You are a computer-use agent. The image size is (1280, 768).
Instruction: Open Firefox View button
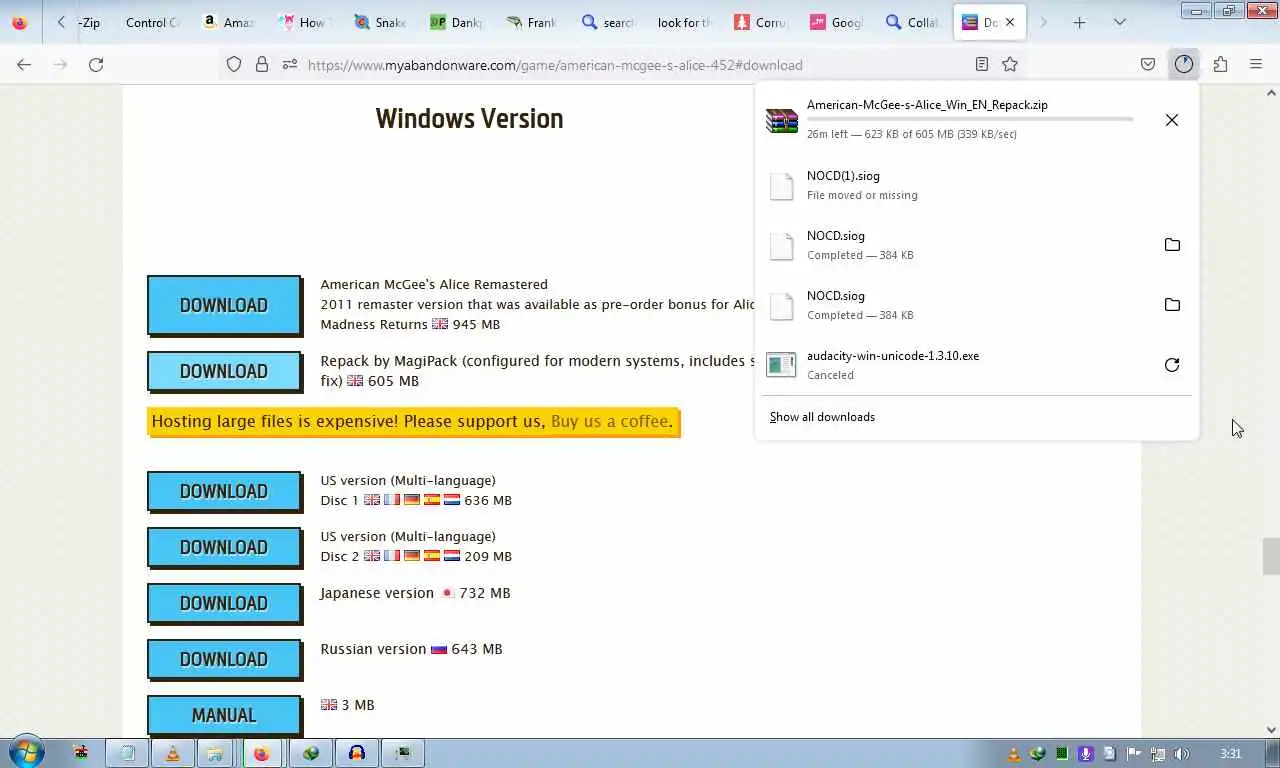point(20,22)
